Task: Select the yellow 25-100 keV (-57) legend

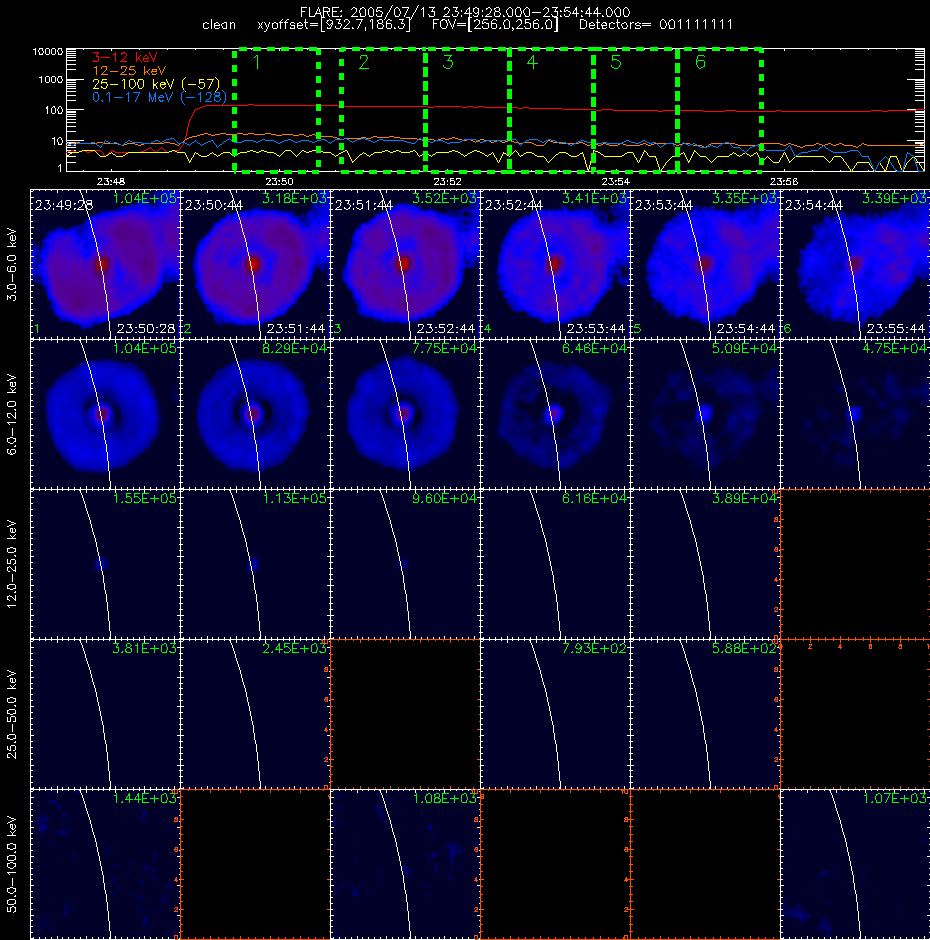Action: coord(156,84)
